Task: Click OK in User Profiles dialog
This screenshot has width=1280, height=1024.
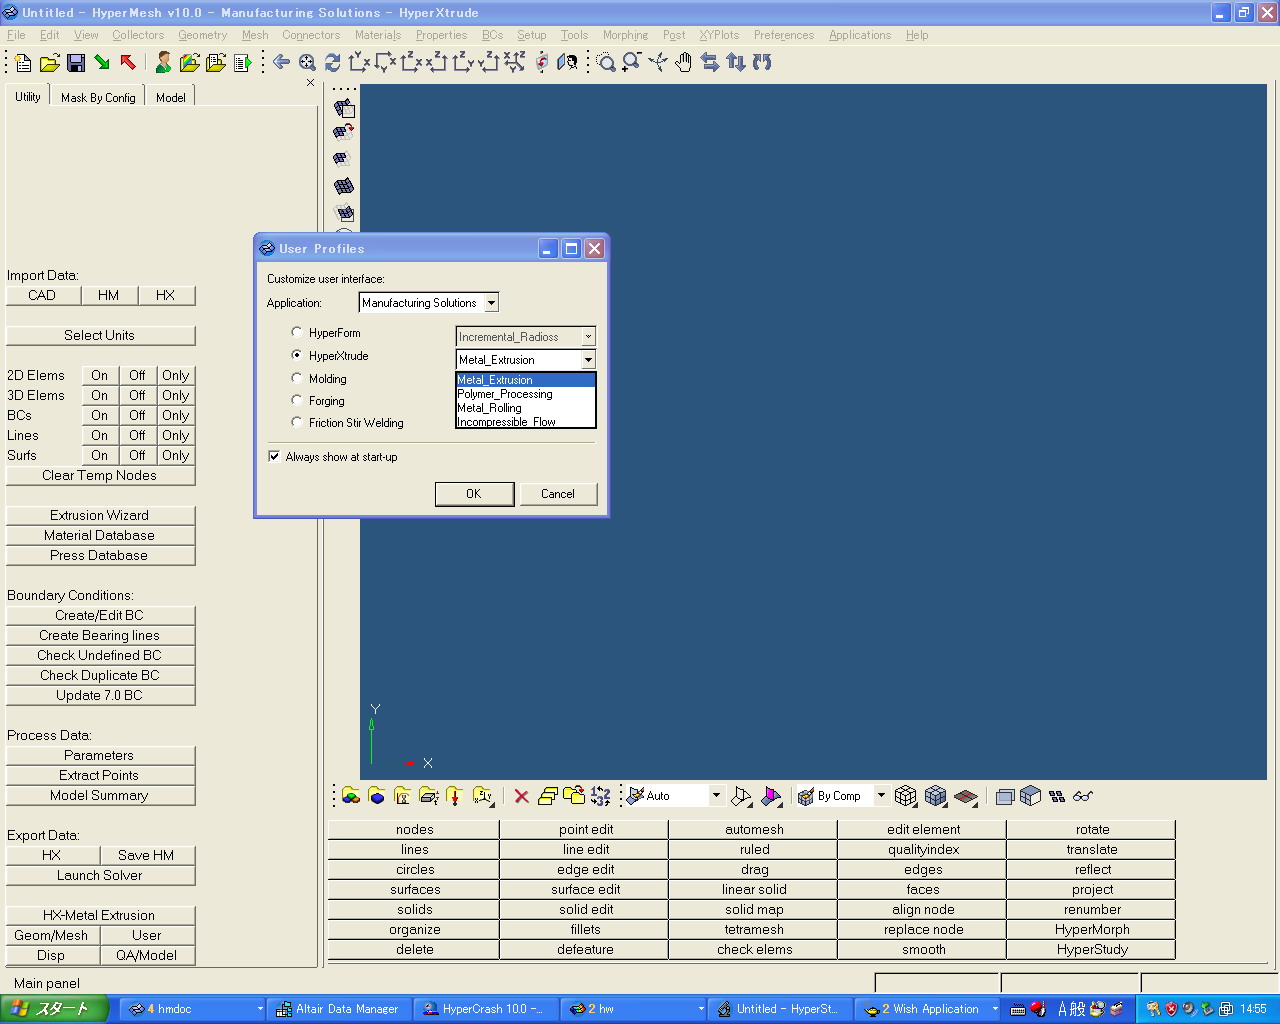Action: click(474, 494)
